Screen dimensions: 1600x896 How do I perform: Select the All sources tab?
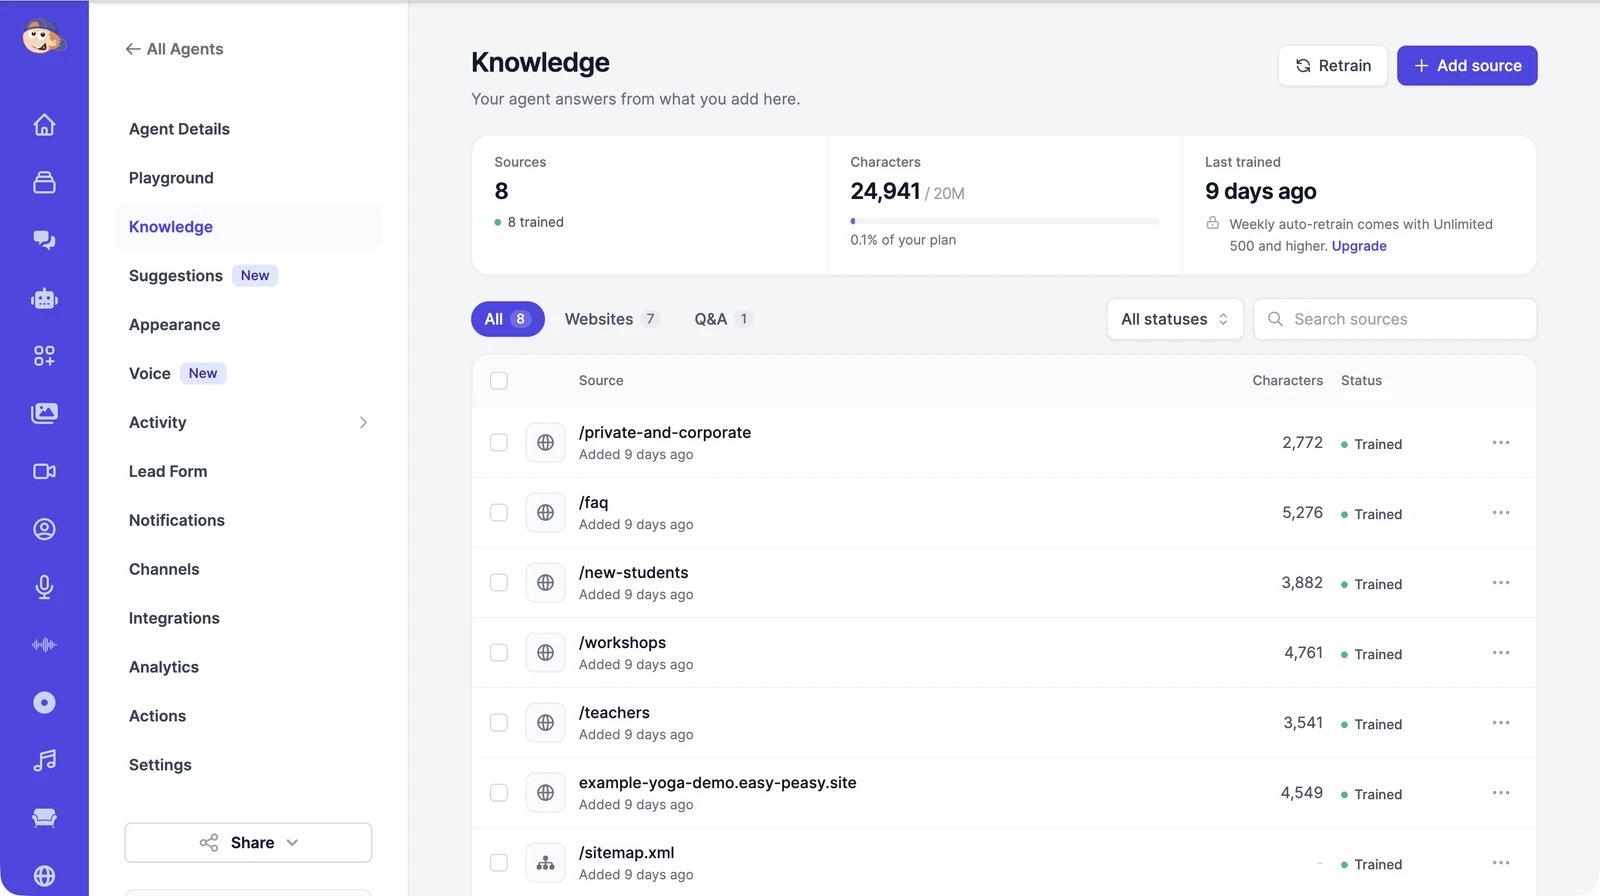[x=508, y=319]
